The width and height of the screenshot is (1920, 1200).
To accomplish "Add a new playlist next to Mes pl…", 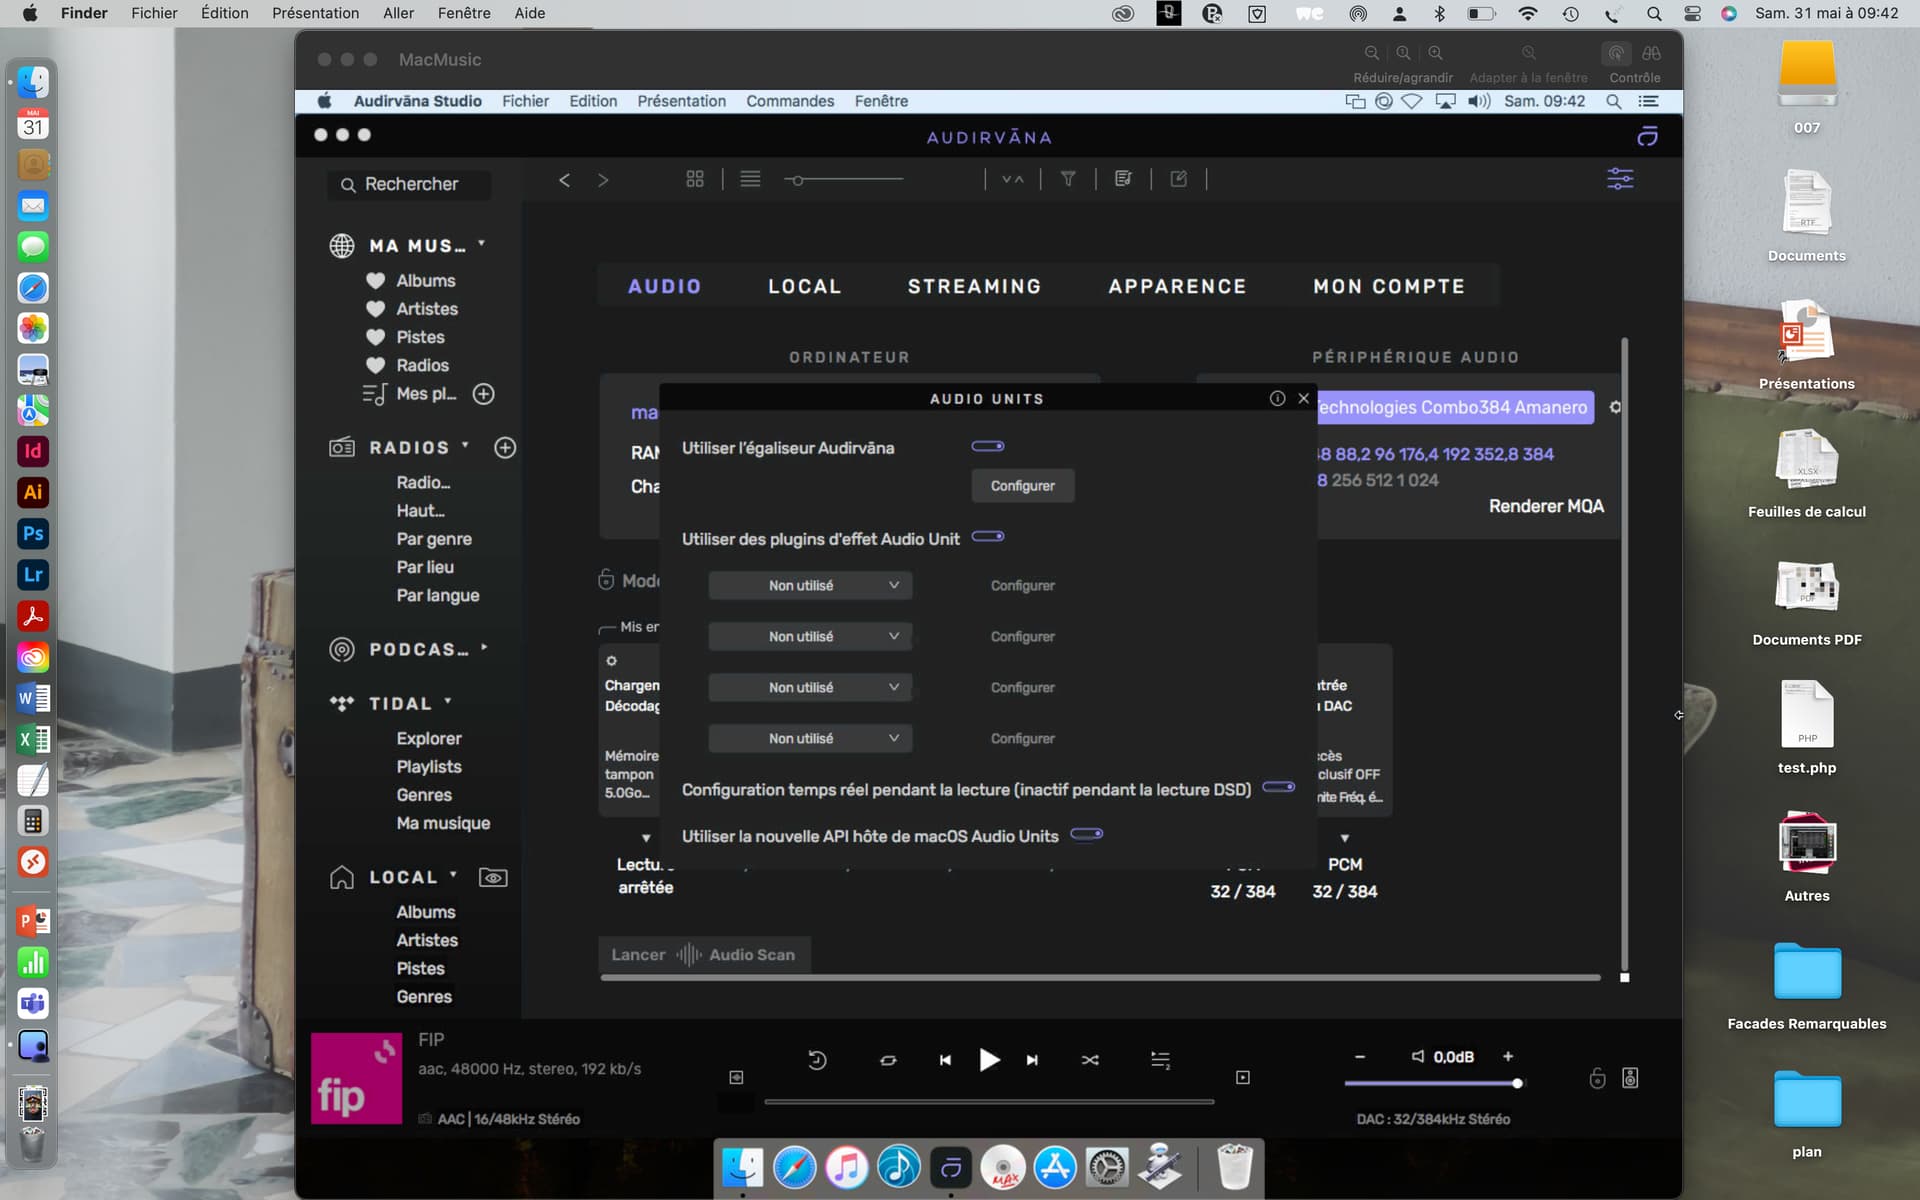I will (x=484, y=394).
